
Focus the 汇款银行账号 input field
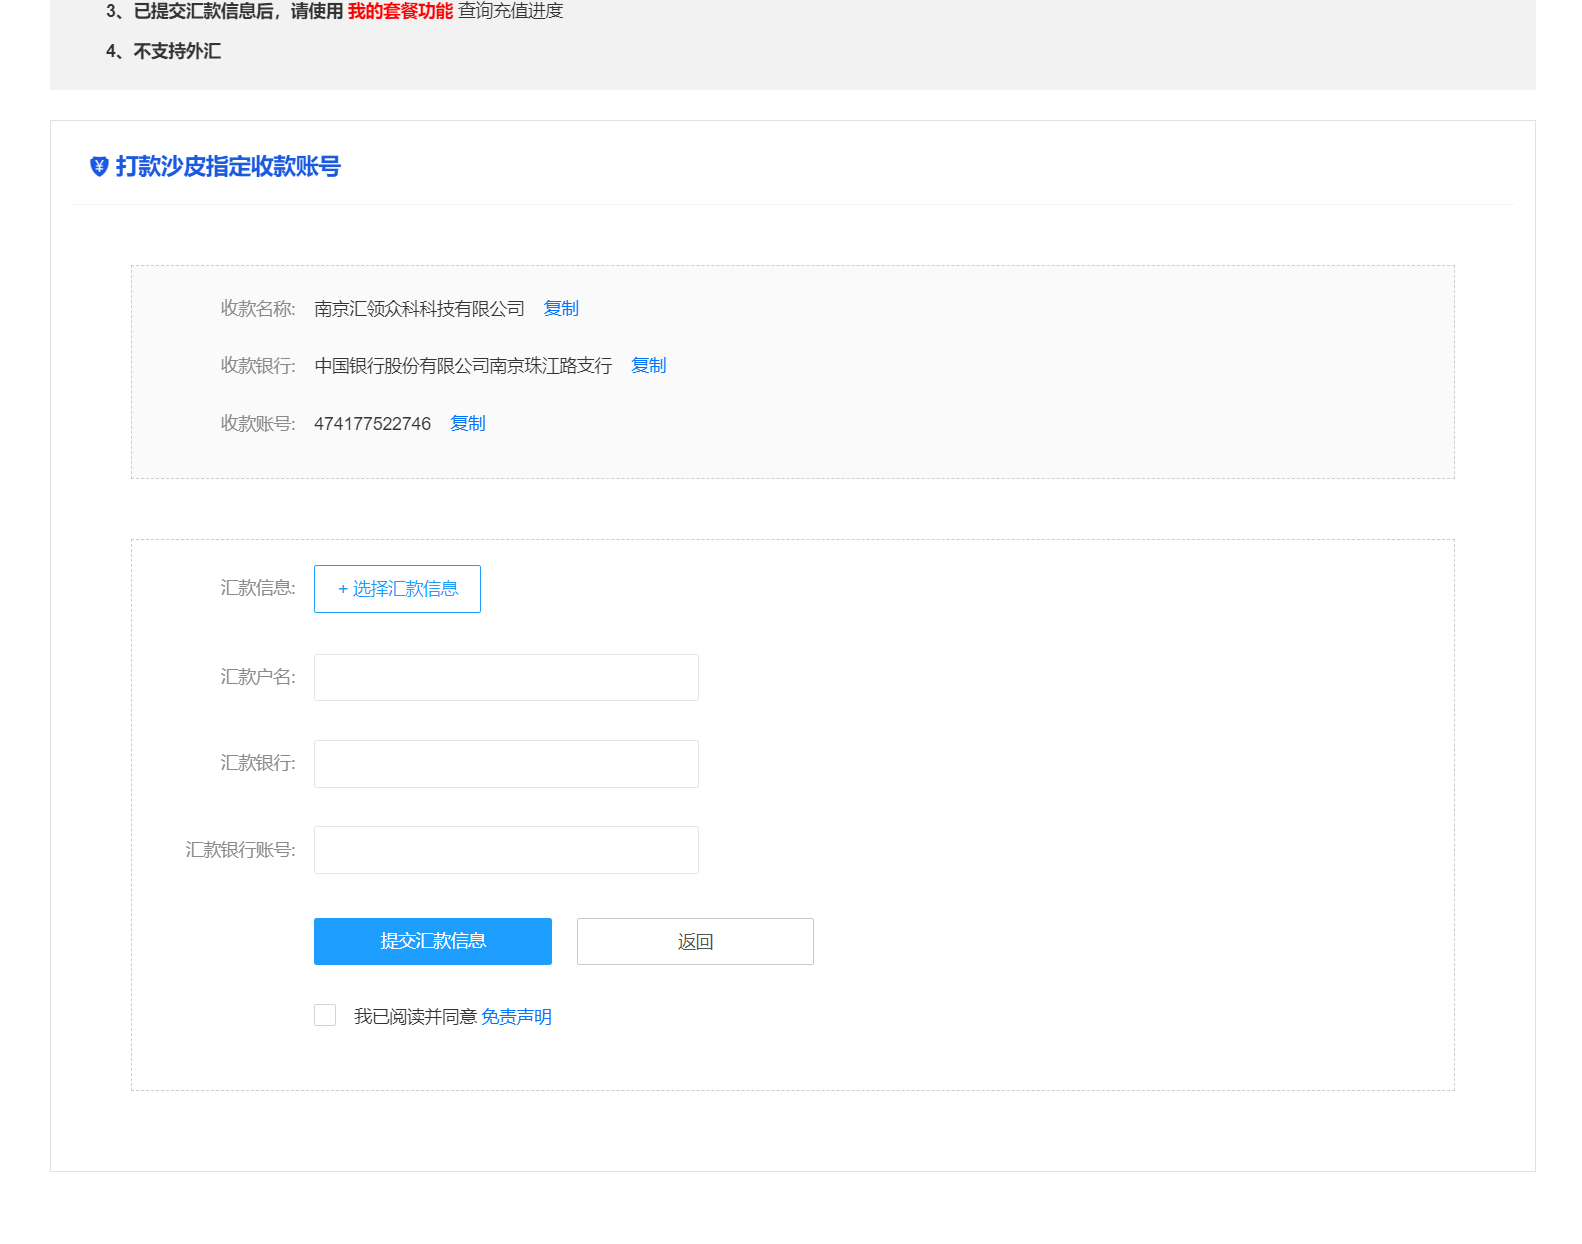click(506, 850)
